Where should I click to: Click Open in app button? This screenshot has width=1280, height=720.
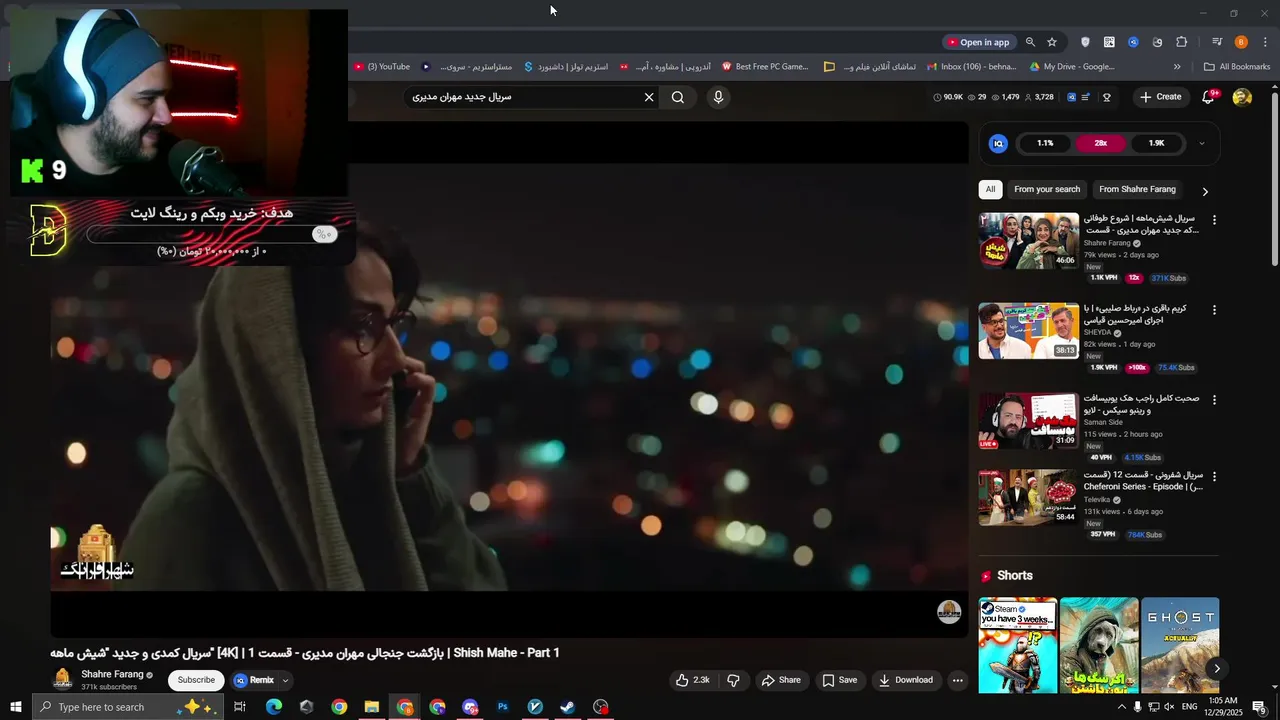[x=978, y=42]
